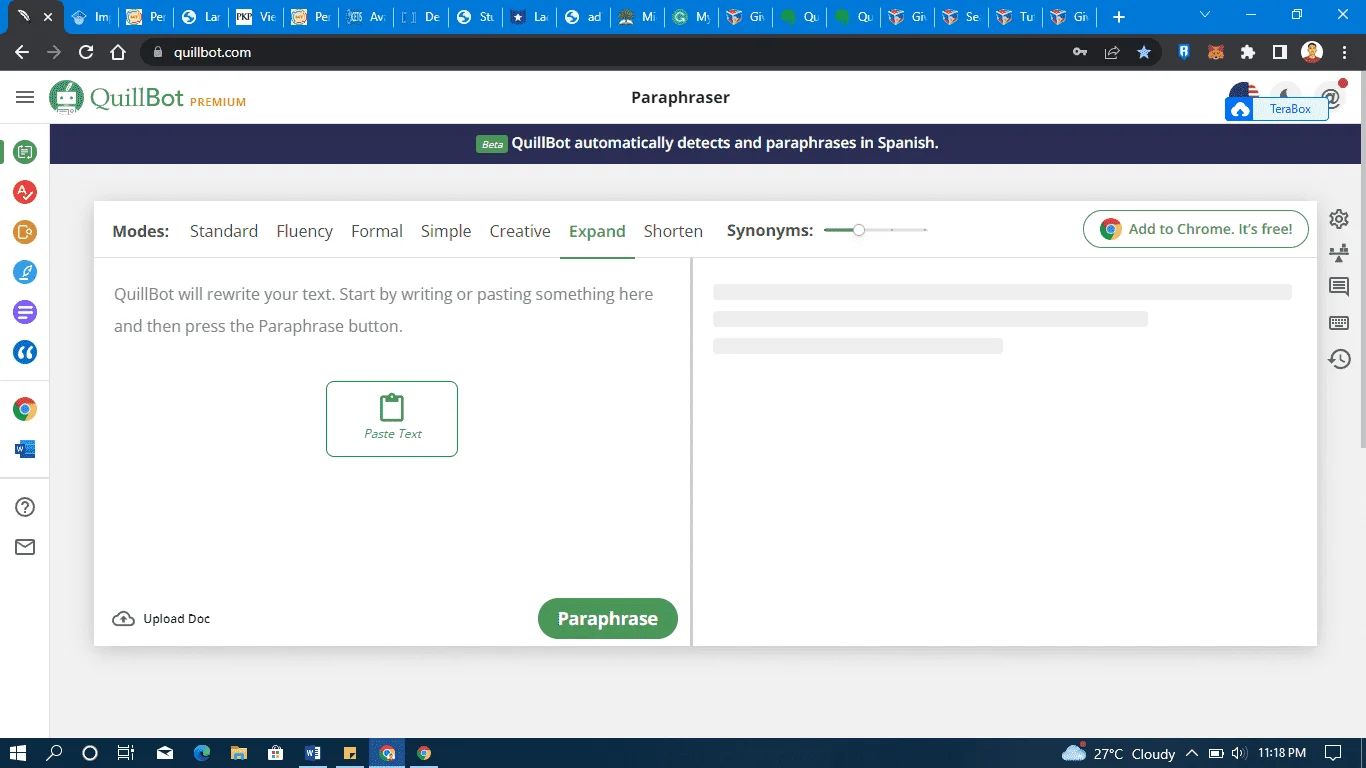The width and height of the screenshot is (1366, 768).
Task: Select the Standard mode
Action: click(224, 231)
